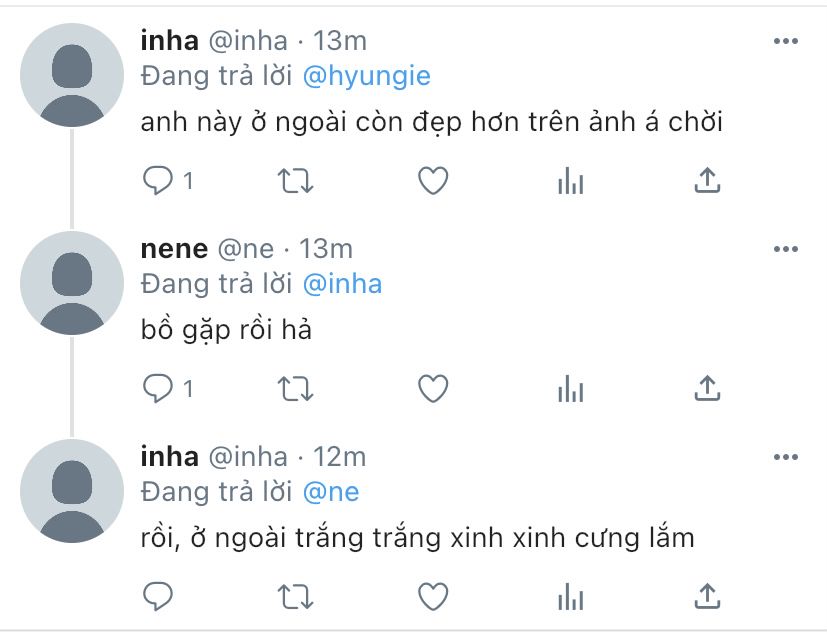This screenshot has height=634, width=827.
Task: Retweet nene's tweet
Action: [x=295, y=389]
